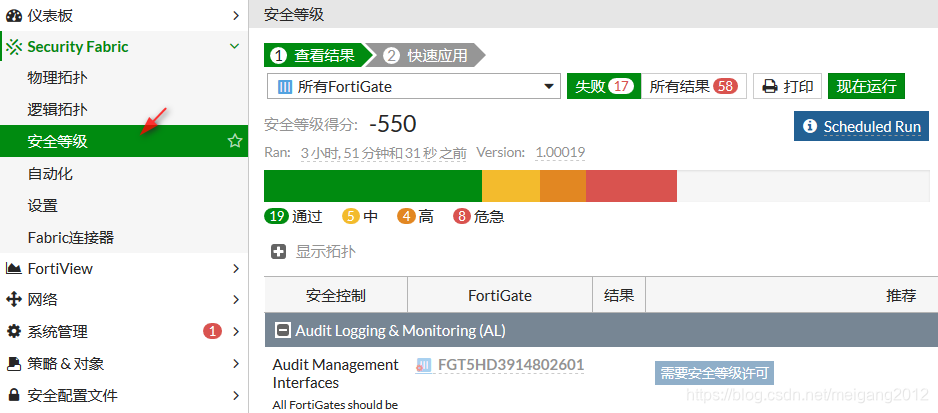
Task: Click 显示拓扑 link
Action: [325, 251]
